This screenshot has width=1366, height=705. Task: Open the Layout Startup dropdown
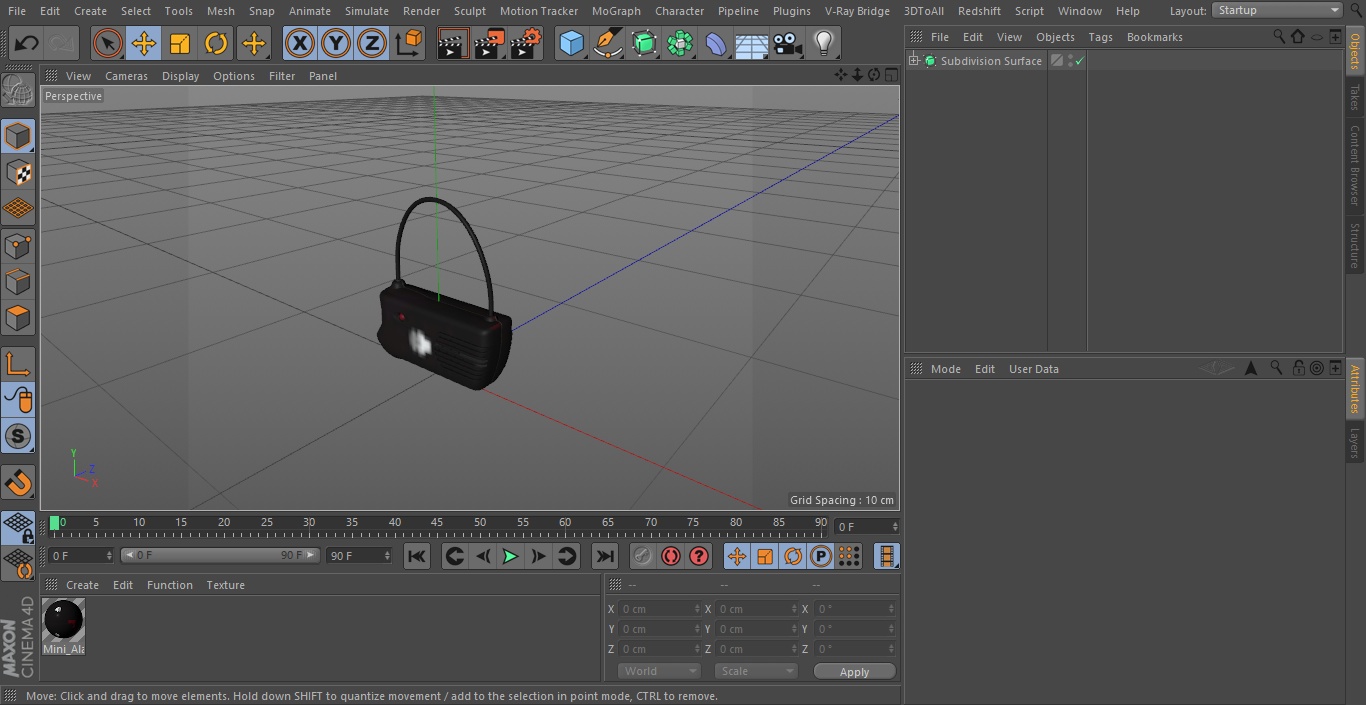tap(1278, 10)
